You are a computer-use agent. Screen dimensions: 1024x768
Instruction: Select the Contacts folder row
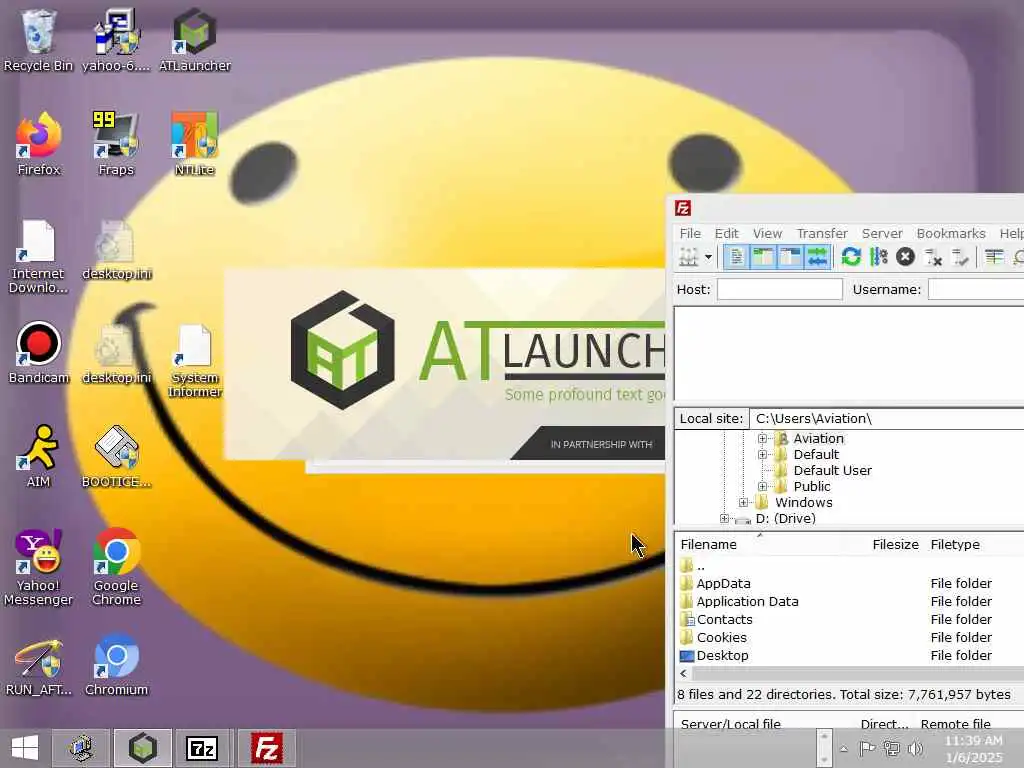(850, 619)
